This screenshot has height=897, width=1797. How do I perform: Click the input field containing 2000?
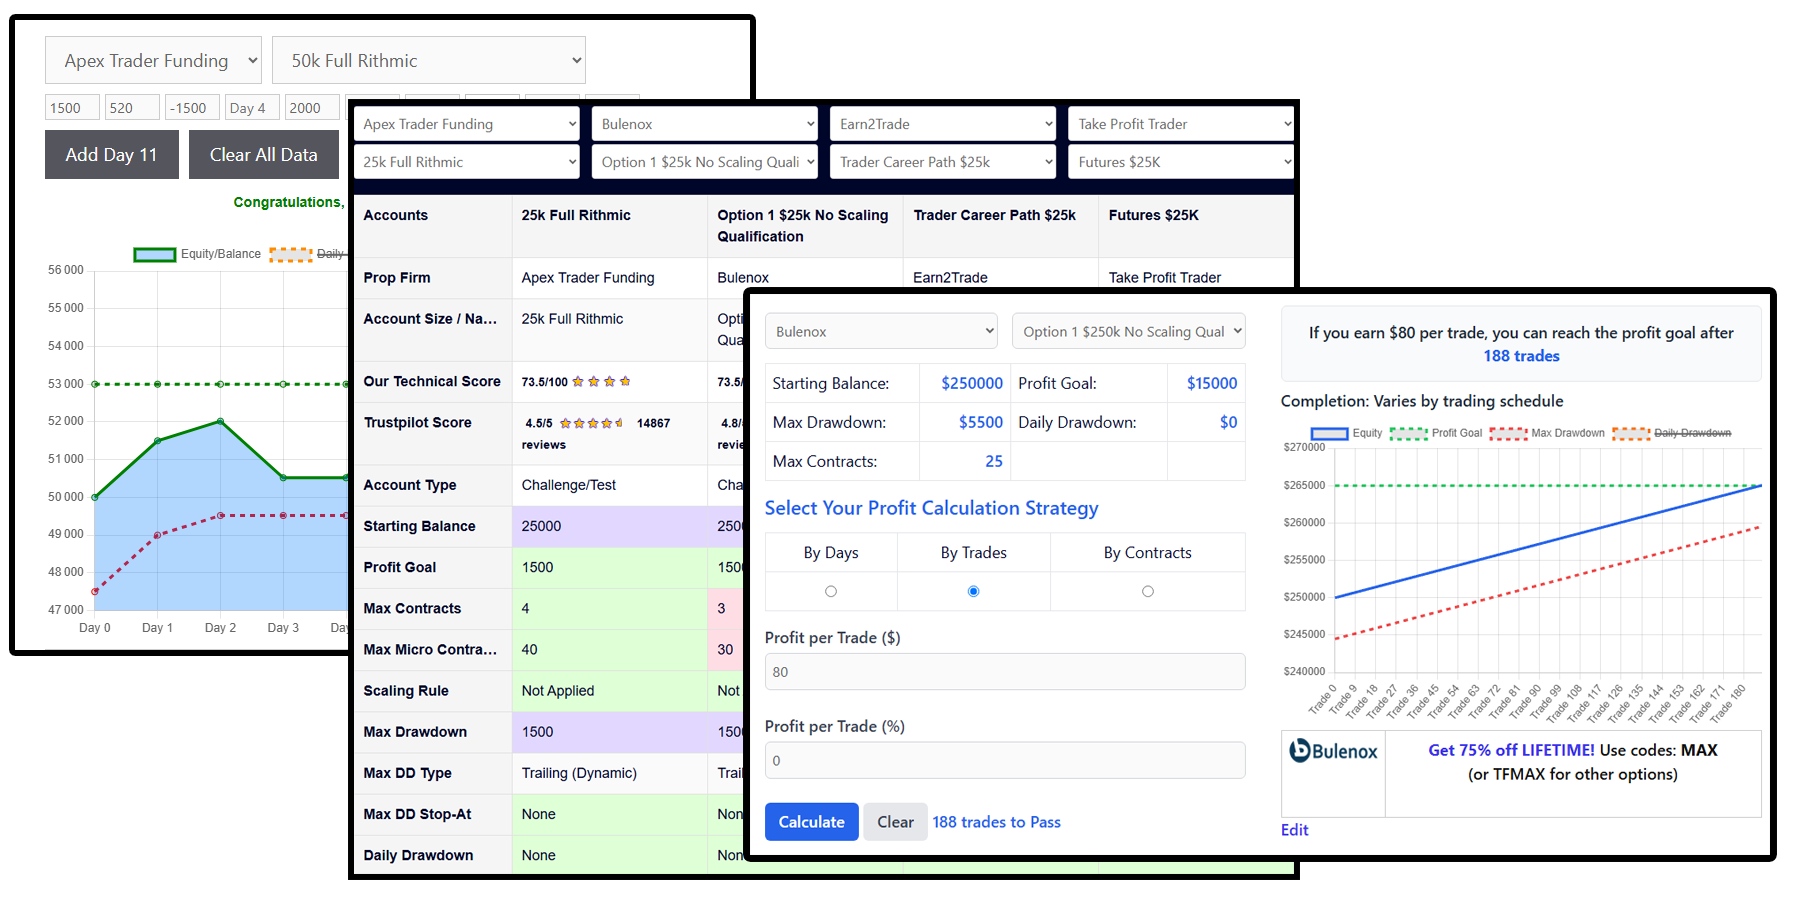point(312,108)
